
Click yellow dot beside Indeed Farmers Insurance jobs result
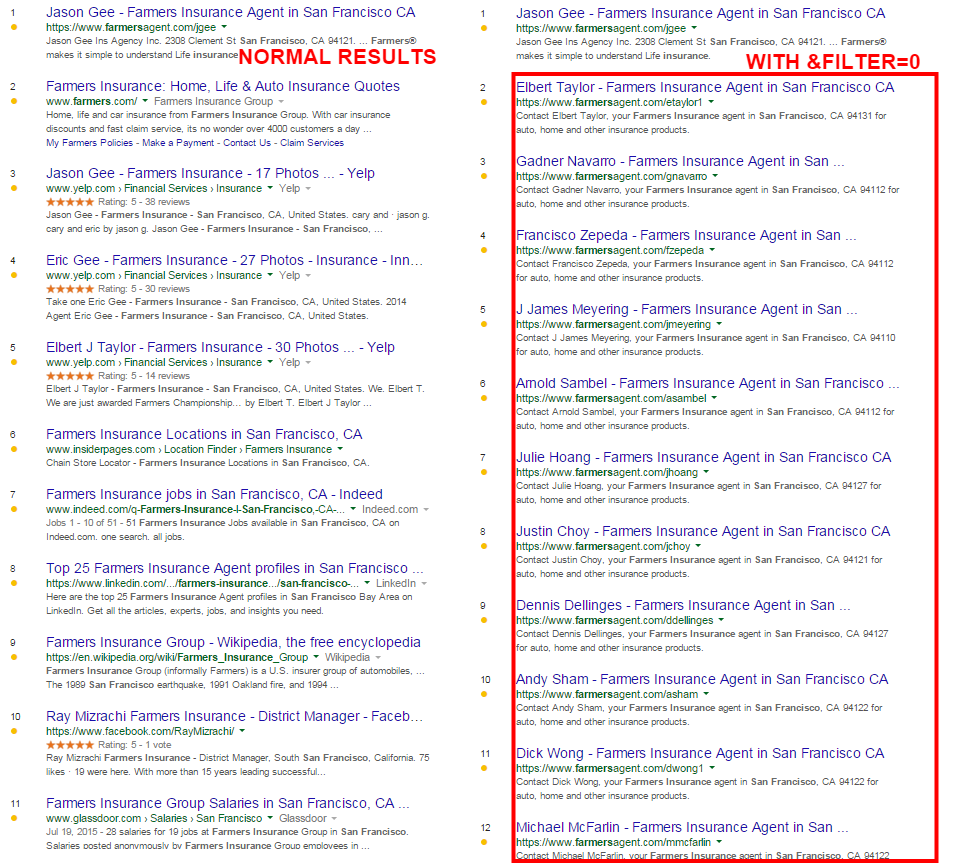(x=13, y=509)
